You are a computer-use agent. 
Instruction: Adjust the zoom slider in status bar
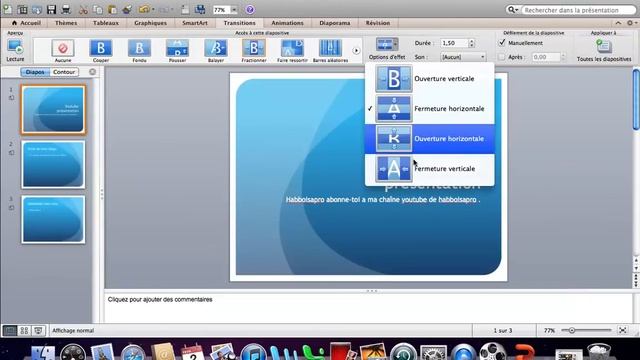[572, 330]
